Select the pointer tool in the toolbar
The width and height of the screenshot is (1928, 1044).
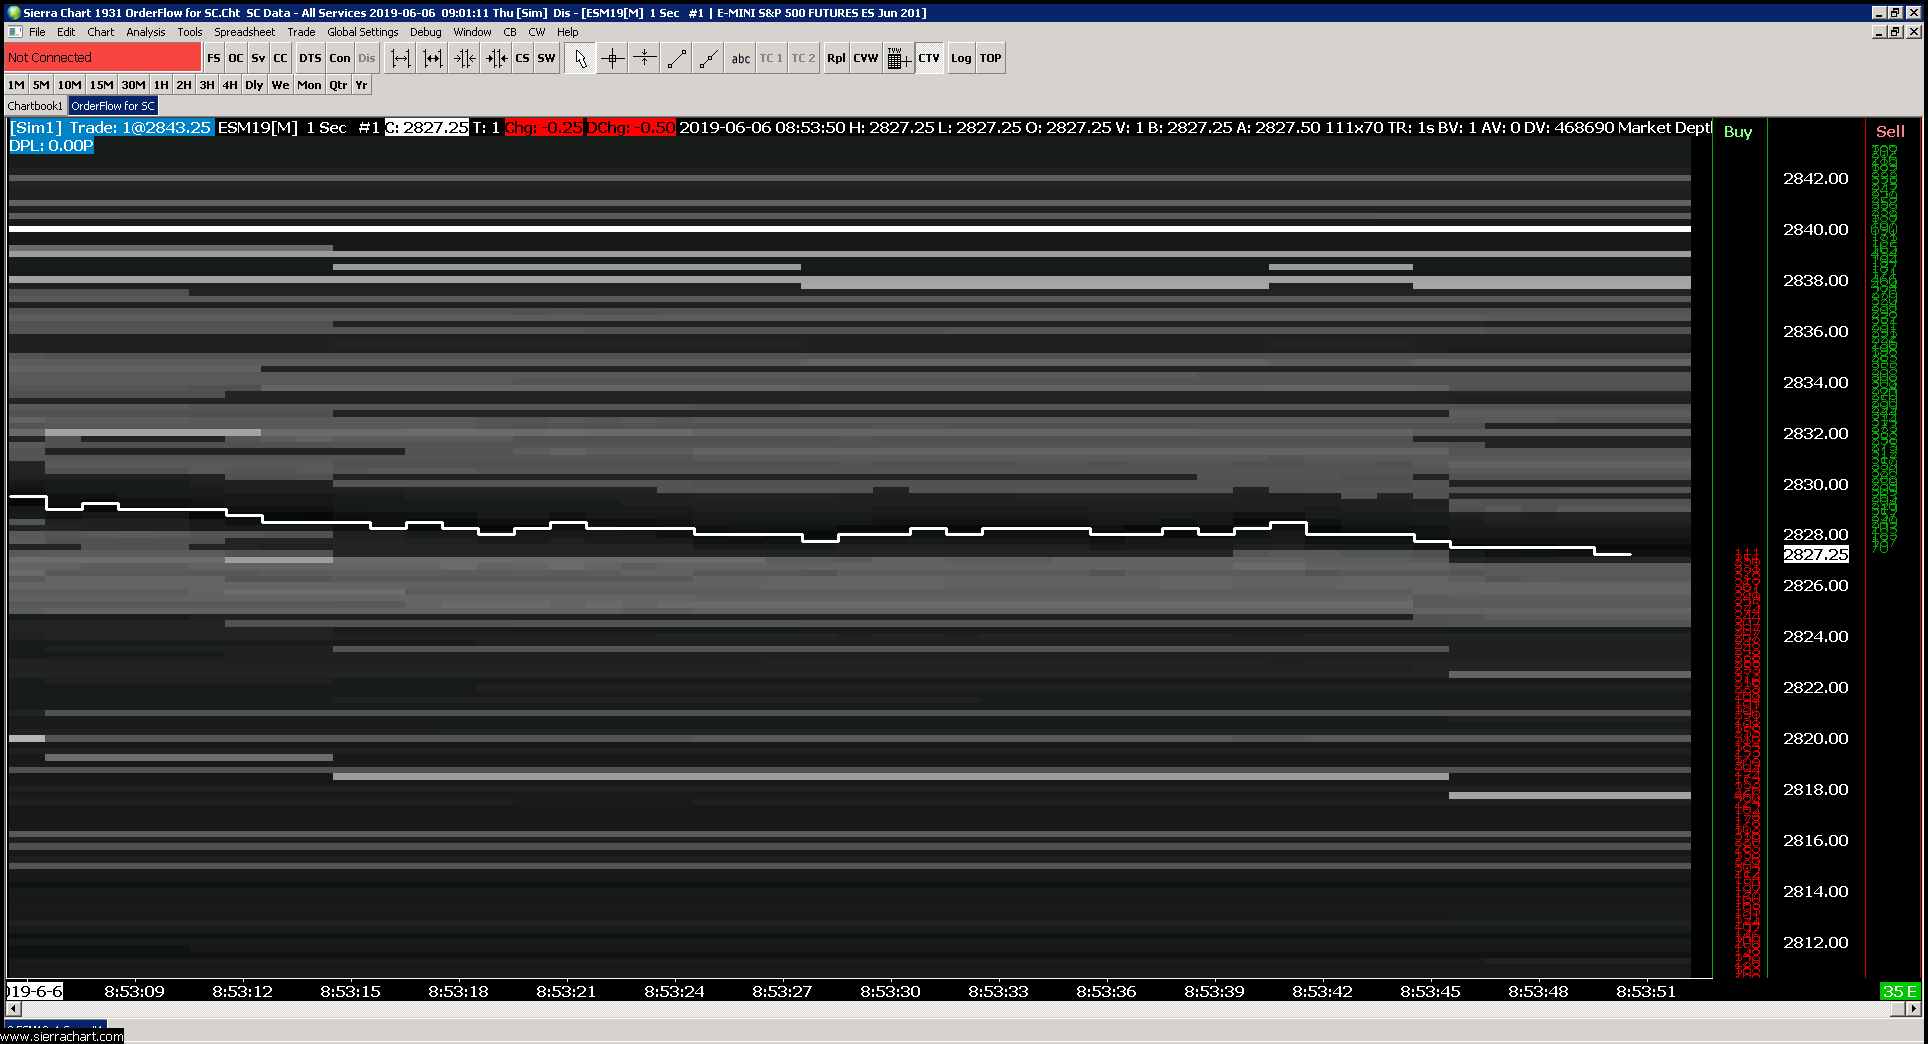(x=580, y=58)
